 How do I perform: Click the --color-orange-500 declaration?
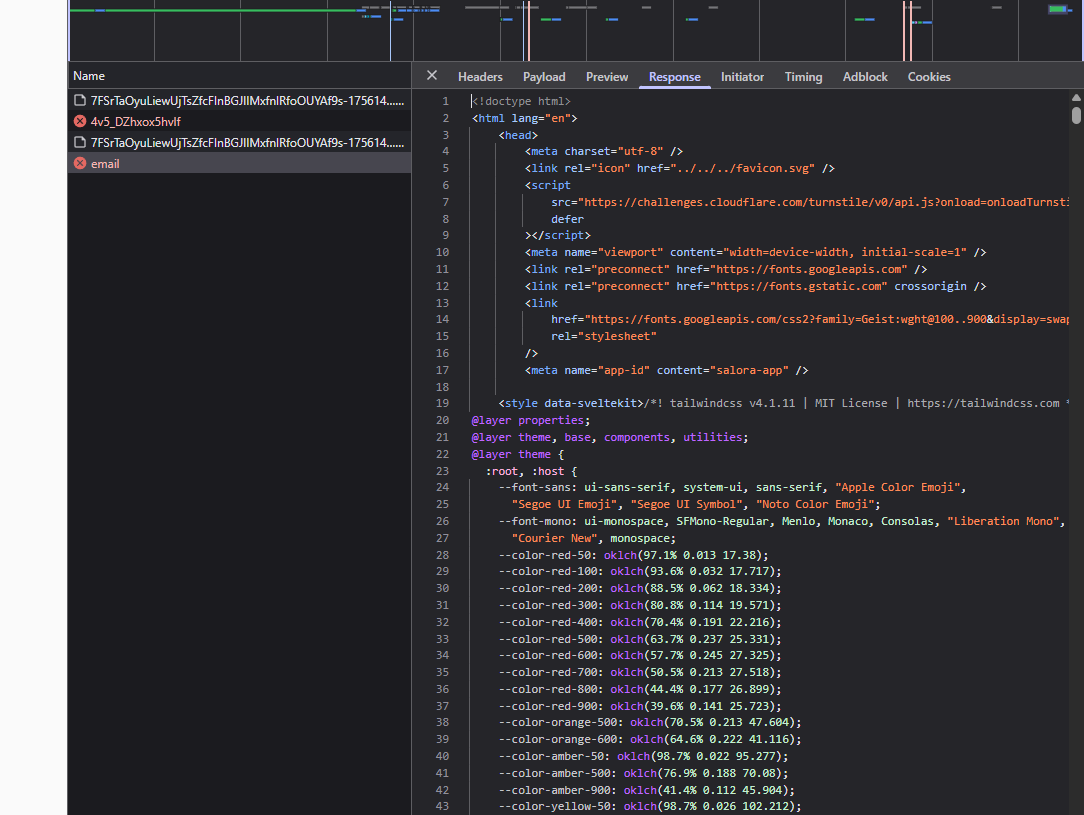click(x=650, y=722)
